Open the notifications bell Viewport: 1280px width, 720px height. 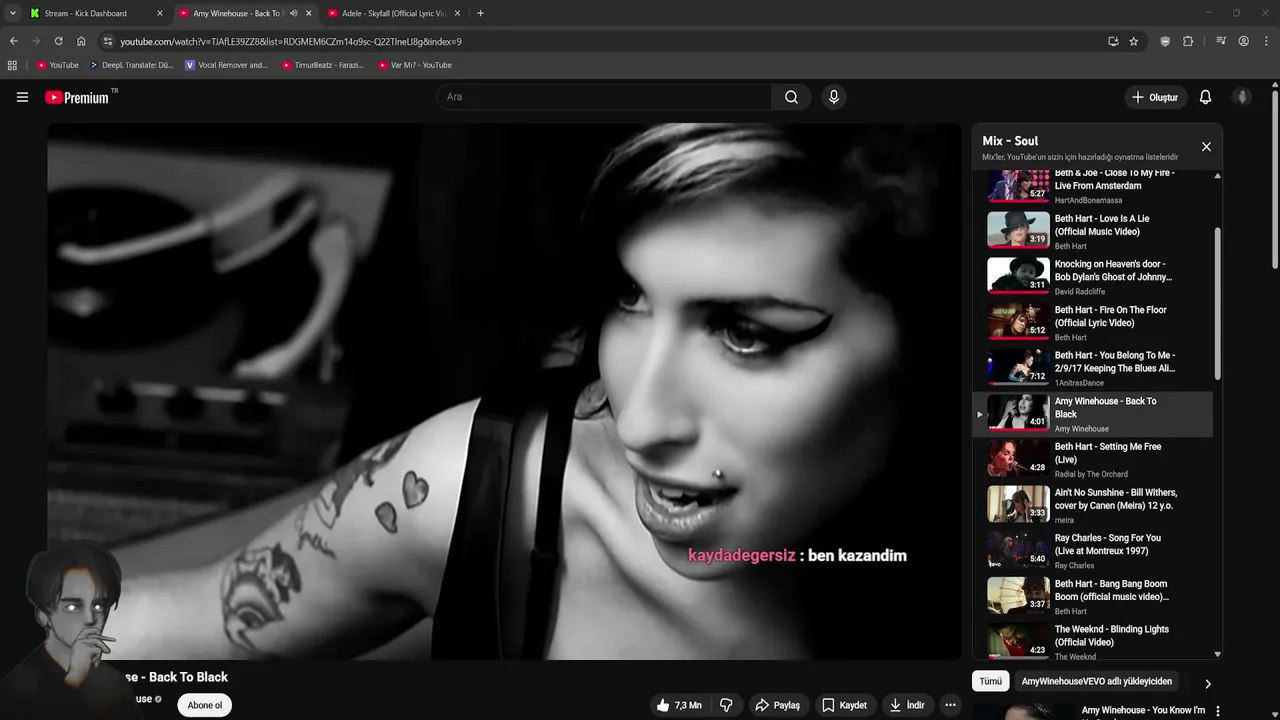[x=1205, y=97]
